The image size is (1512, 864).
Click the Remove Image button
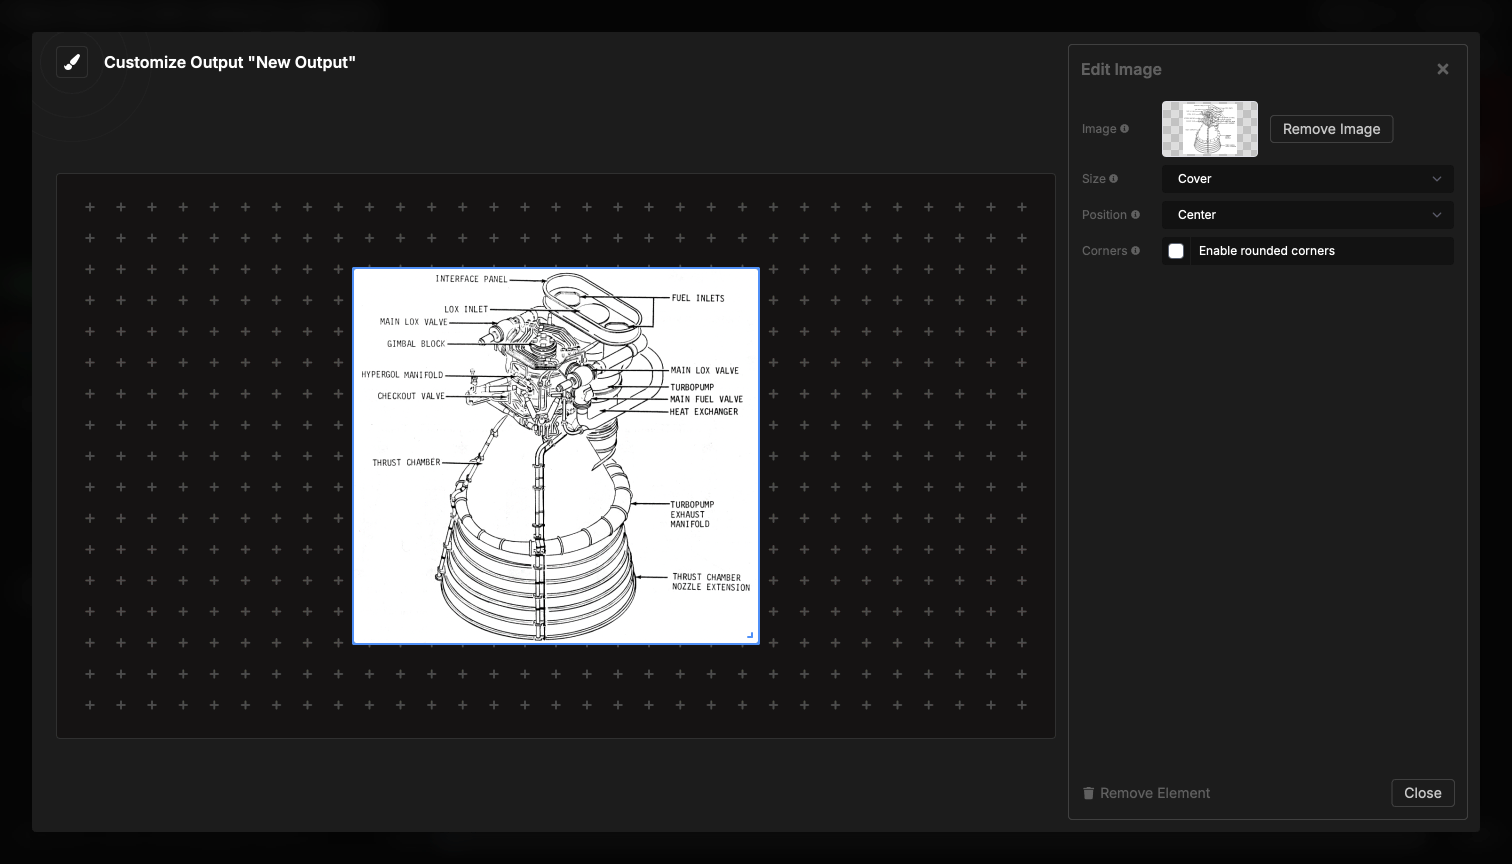tap(1331, 128)
